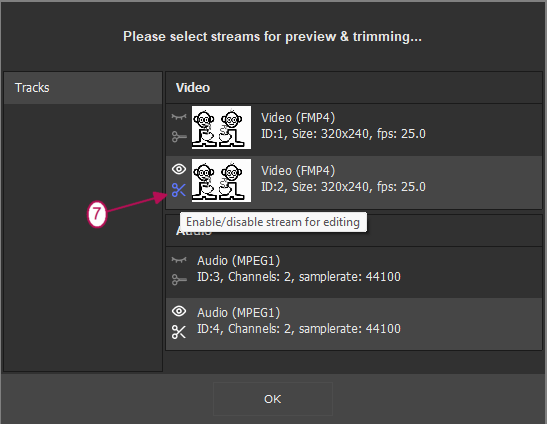Click the empty Tracks list area
This screenshot has height=424, width=547.
(83, 237)
